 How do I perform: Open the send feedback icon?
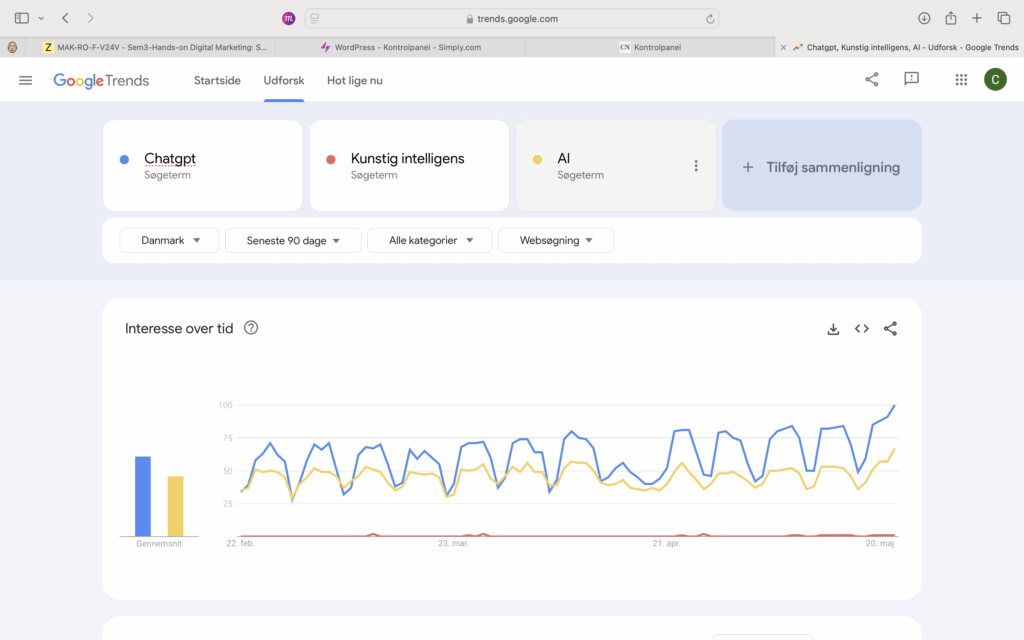pos(911,80)
